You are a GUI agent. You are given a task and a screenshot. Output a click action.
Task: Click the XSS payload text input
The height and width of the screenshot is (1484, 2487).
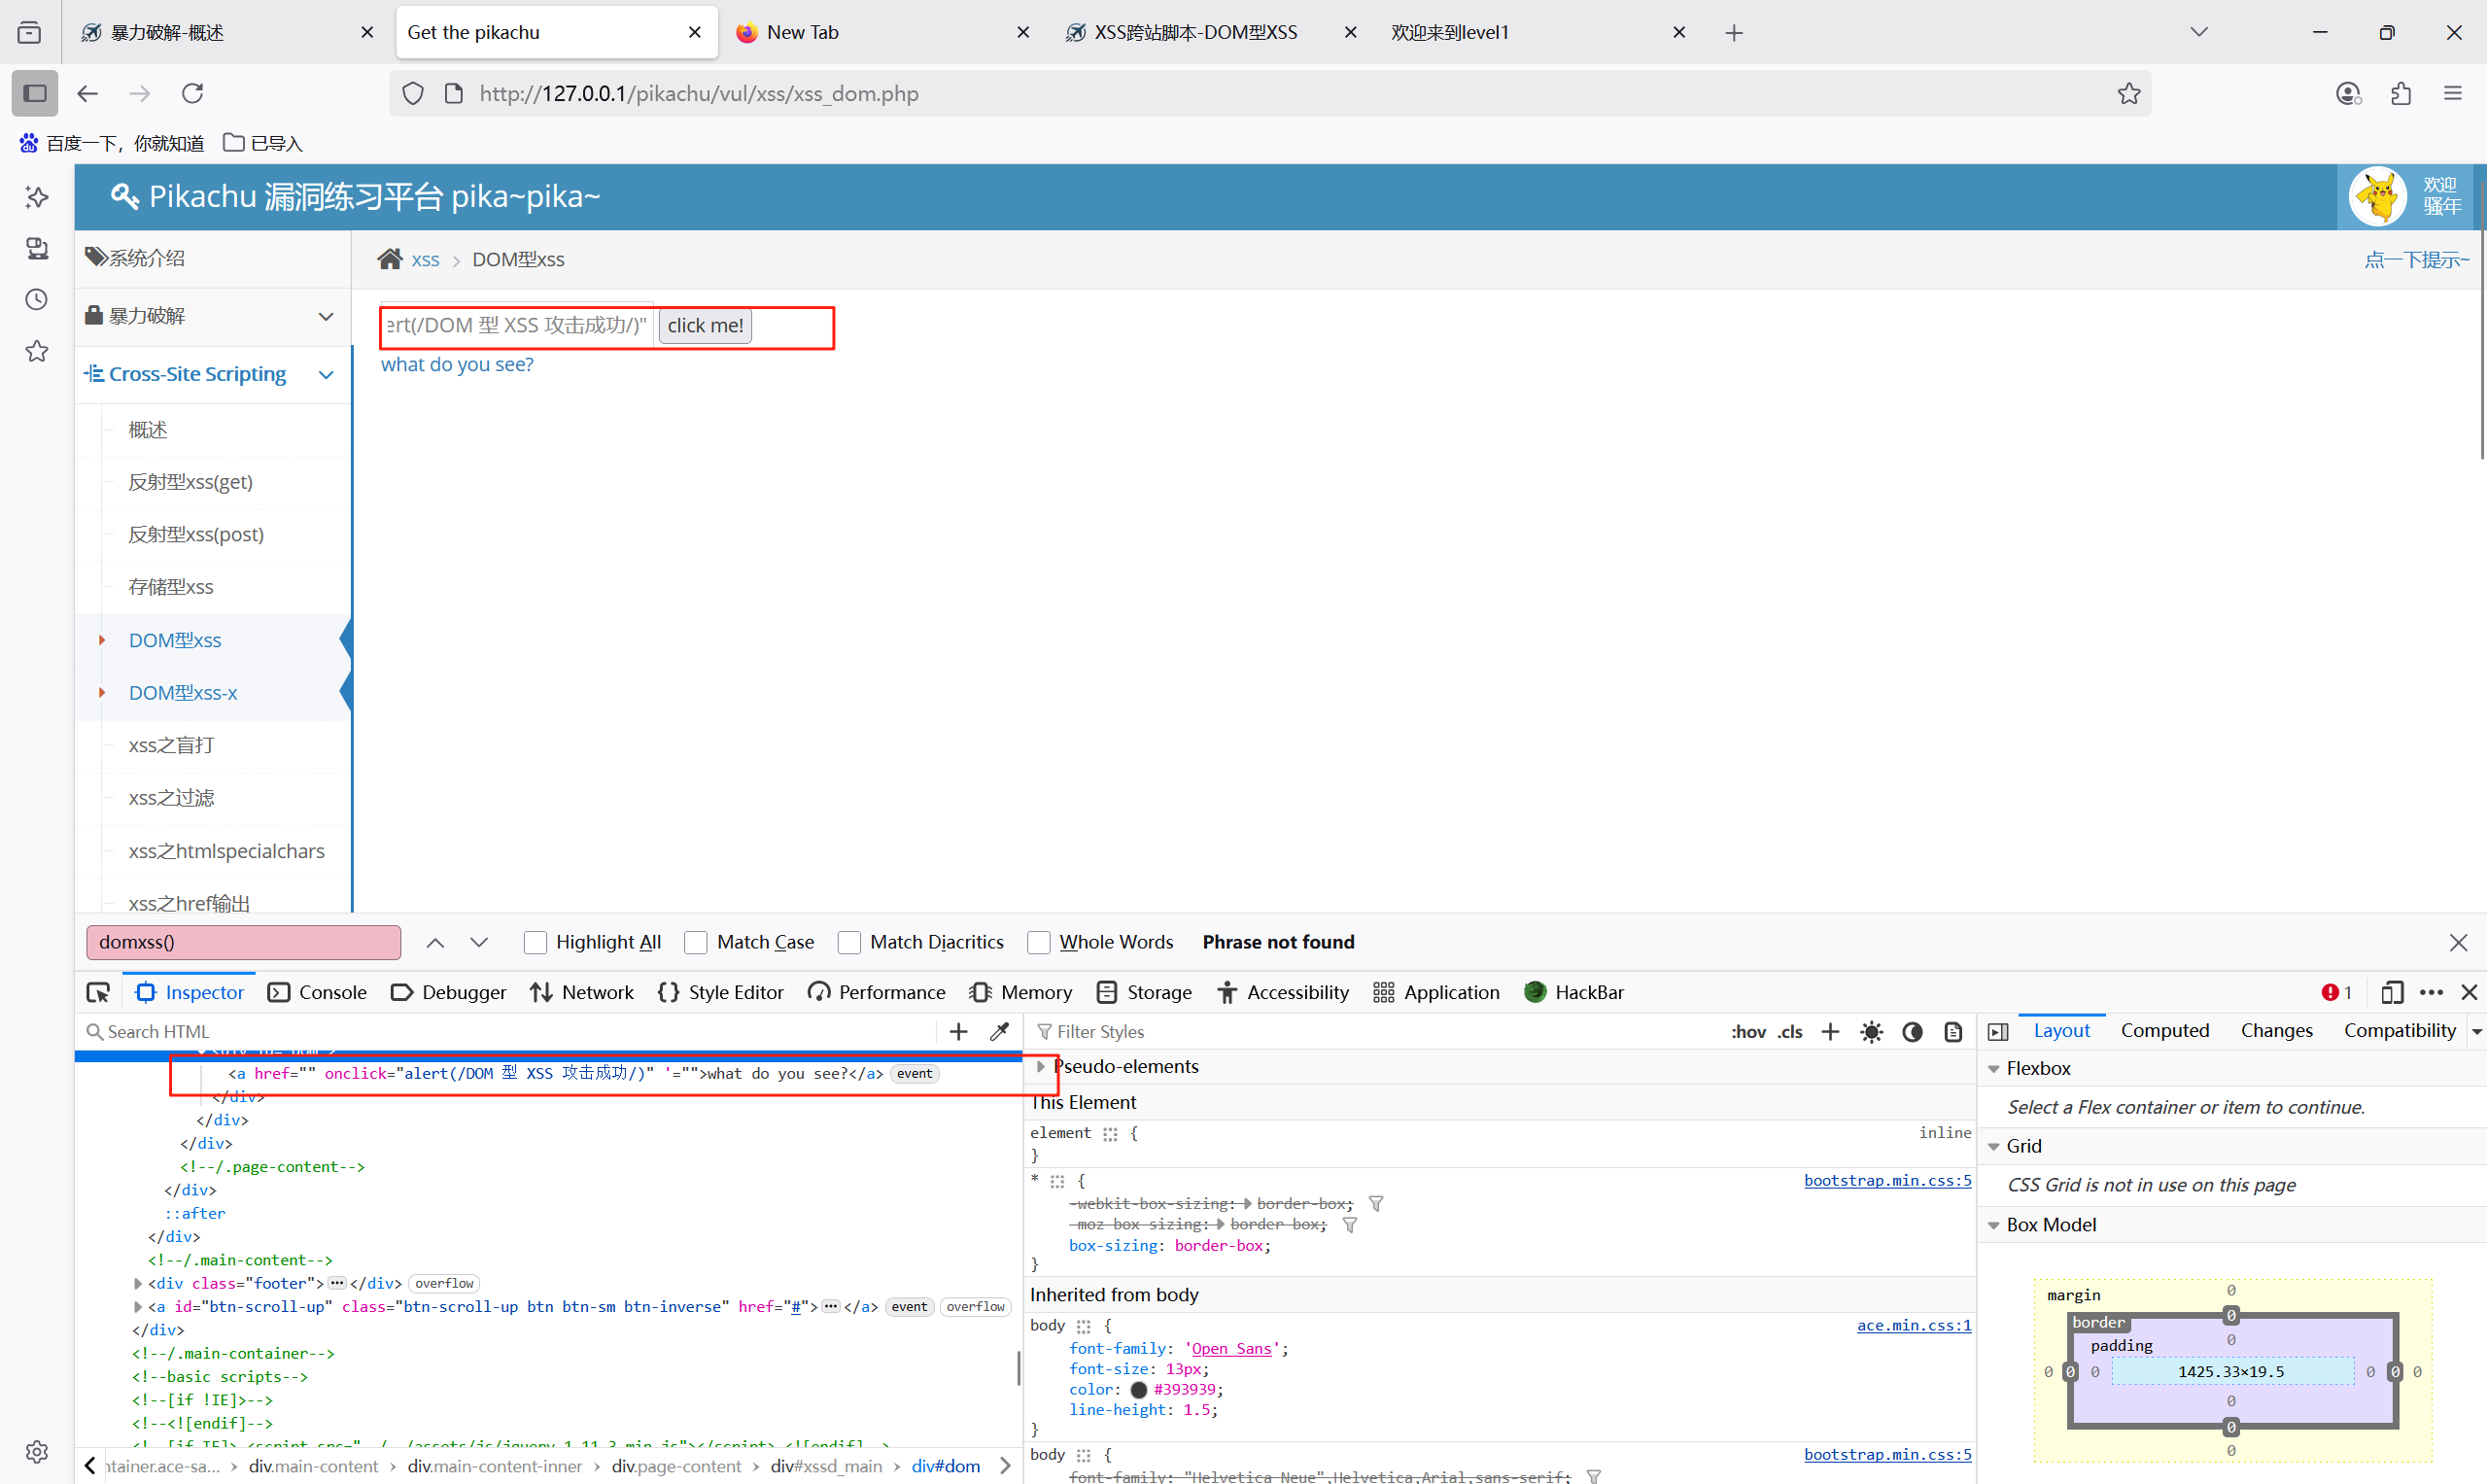coord(517,325)
